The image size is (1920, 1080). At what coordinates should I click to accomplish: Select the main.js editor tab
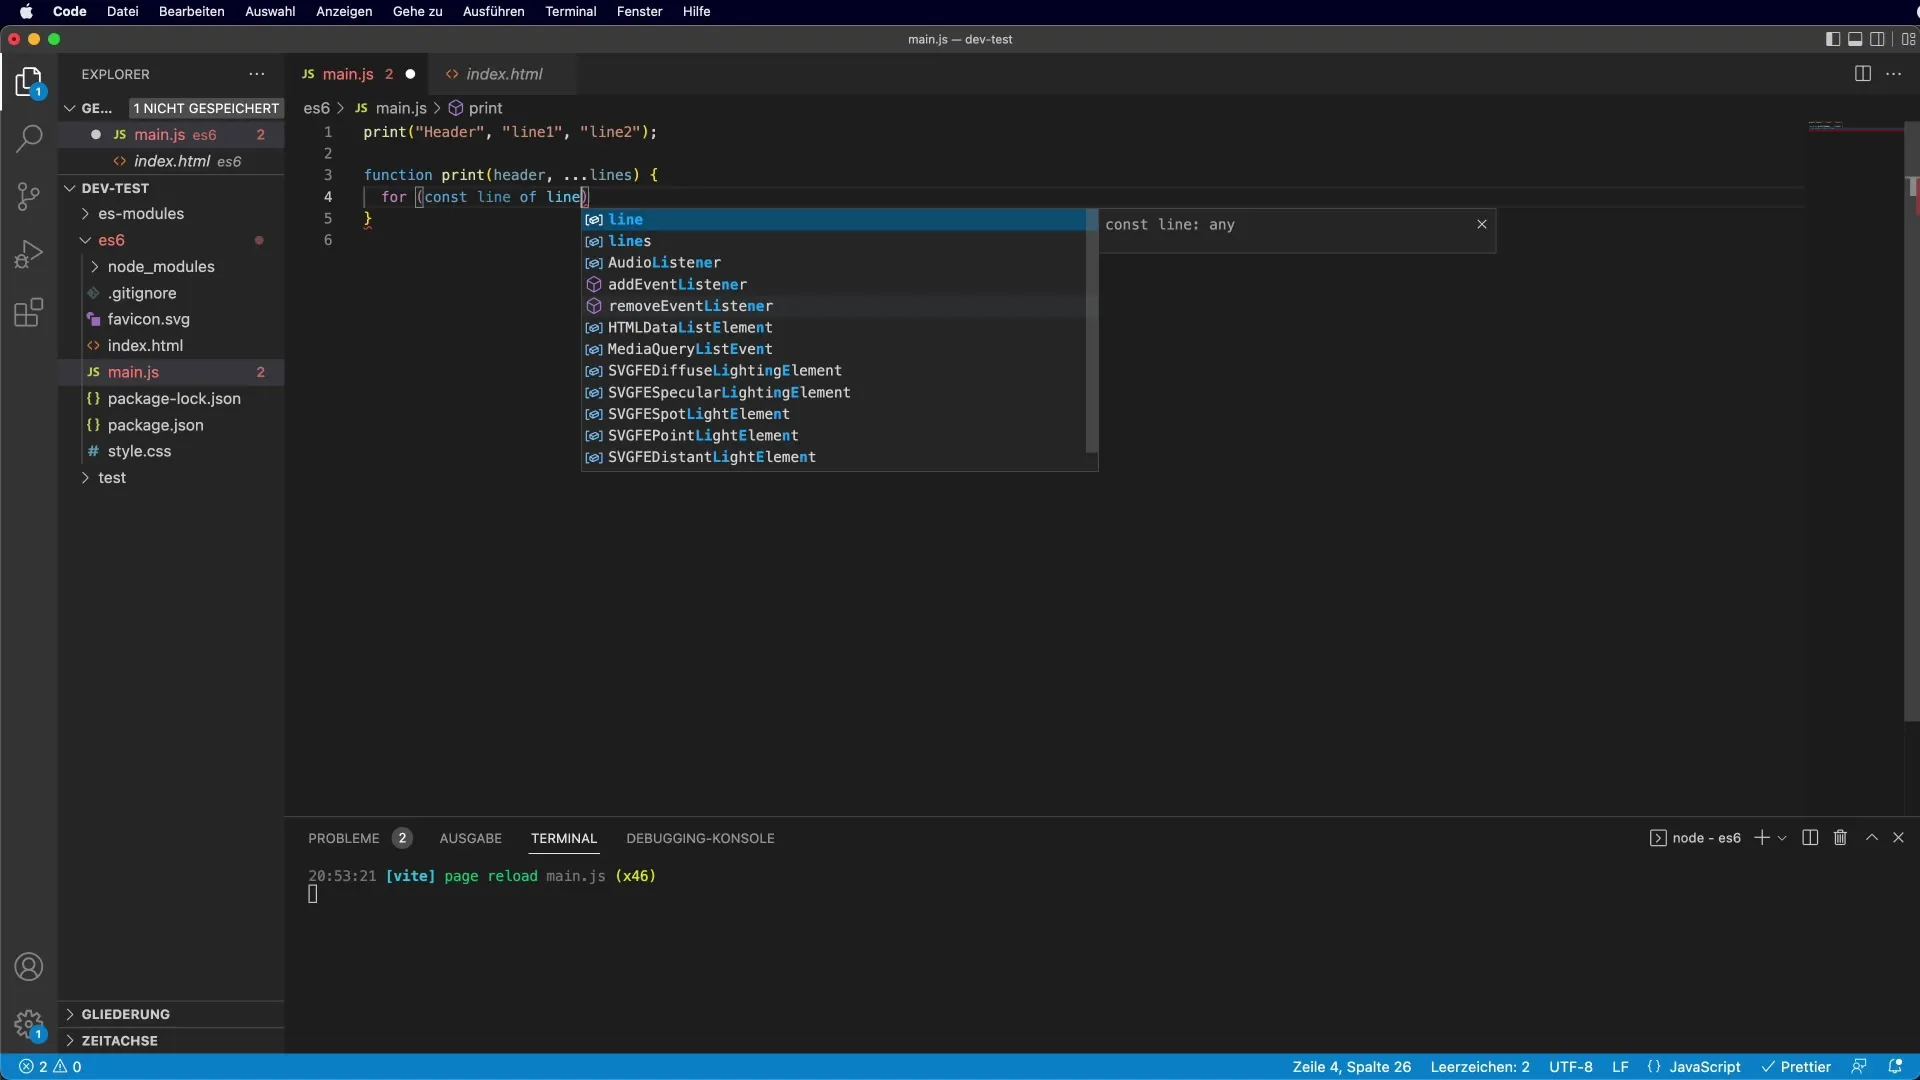pos(347,74)
